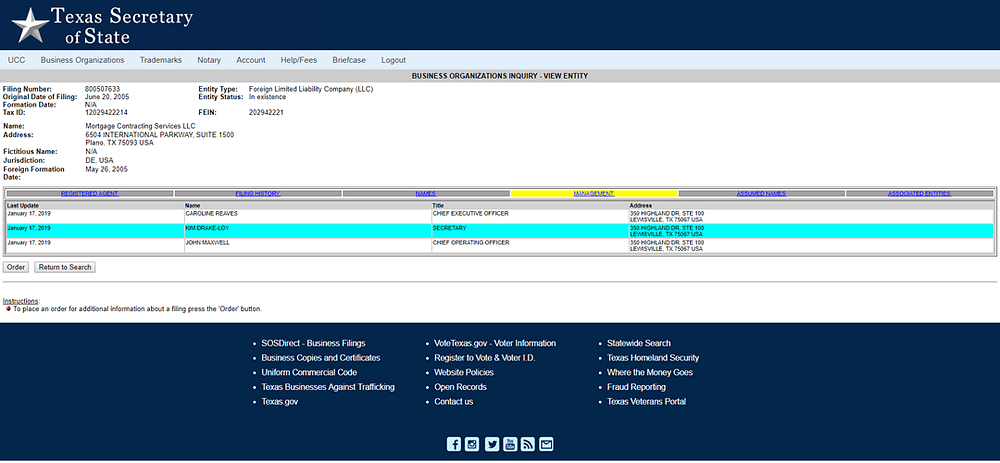This screenshot has height=463, width=1000.
Task: Click the filing date June 20, 2005
Action: [107, 97]
